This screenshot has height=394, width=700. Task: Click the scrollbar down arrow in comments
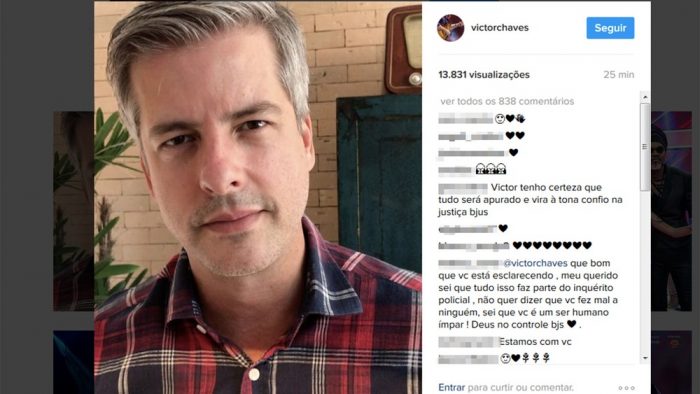coord(645,358)
